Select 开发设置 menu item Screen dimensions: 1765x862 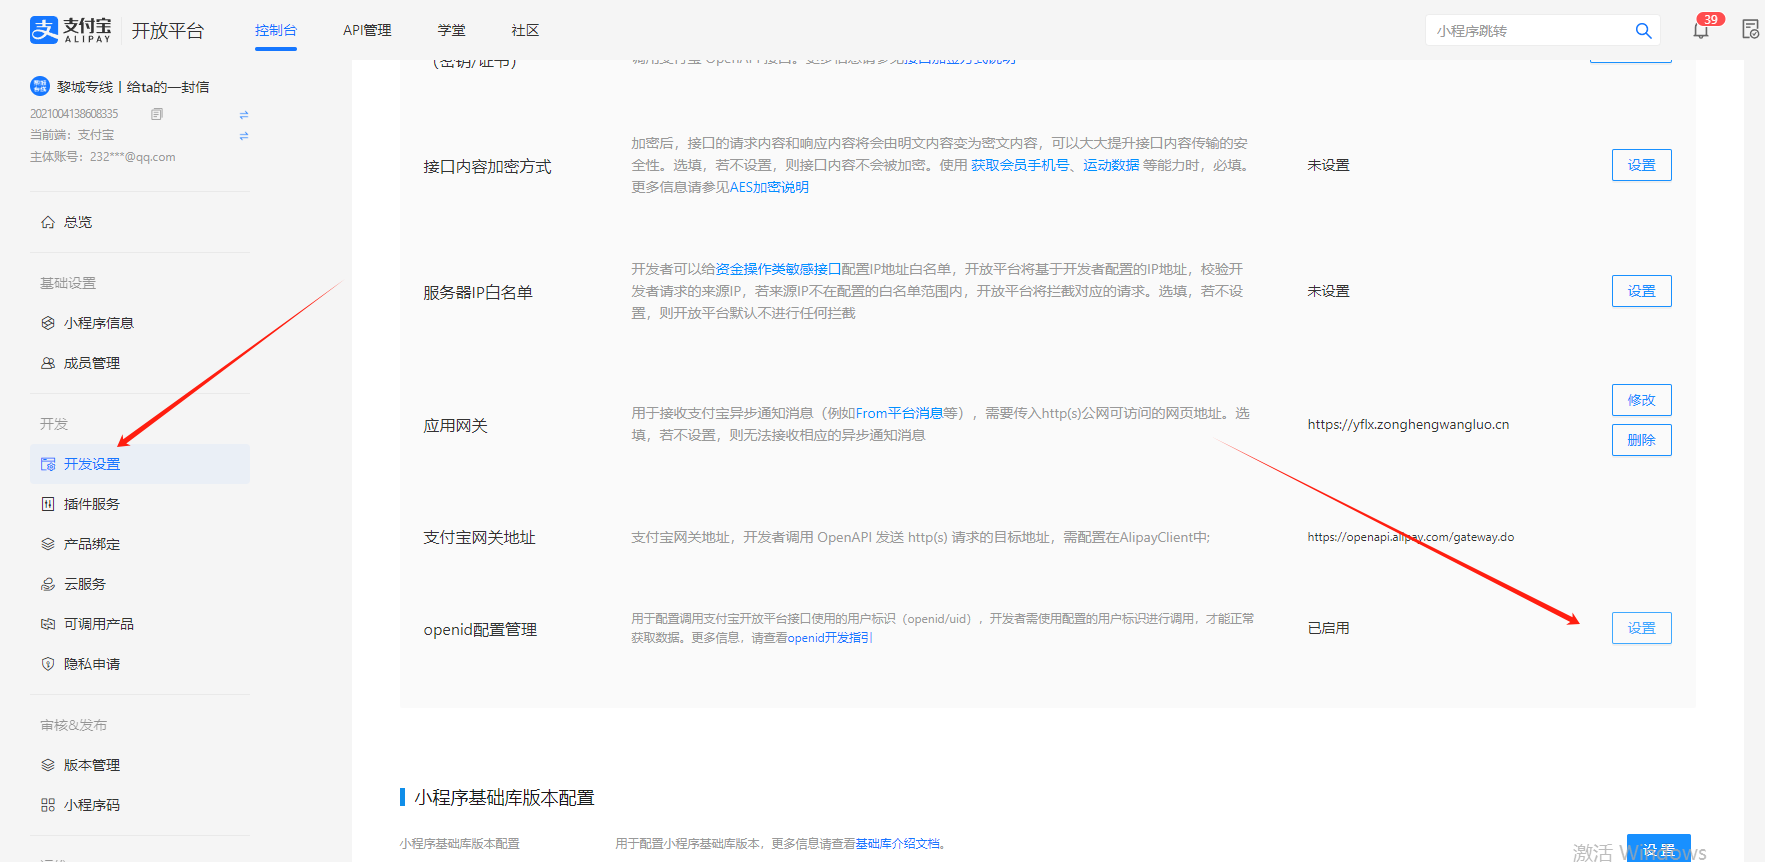(x=140, y=464)
